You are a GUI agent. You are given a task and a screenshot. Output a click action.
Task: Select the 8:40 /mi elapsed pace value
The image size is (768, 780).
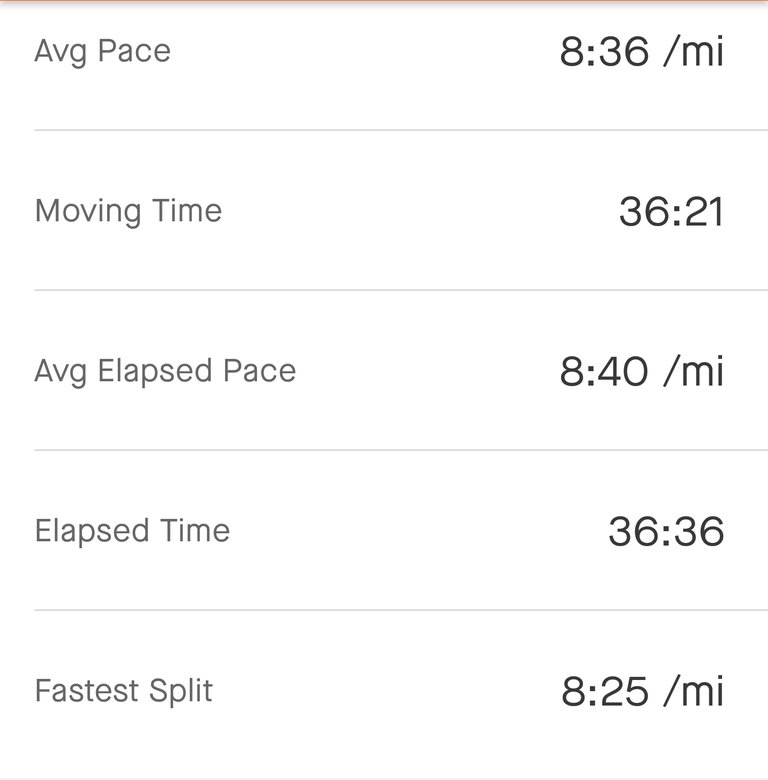(x=641, y=371)
